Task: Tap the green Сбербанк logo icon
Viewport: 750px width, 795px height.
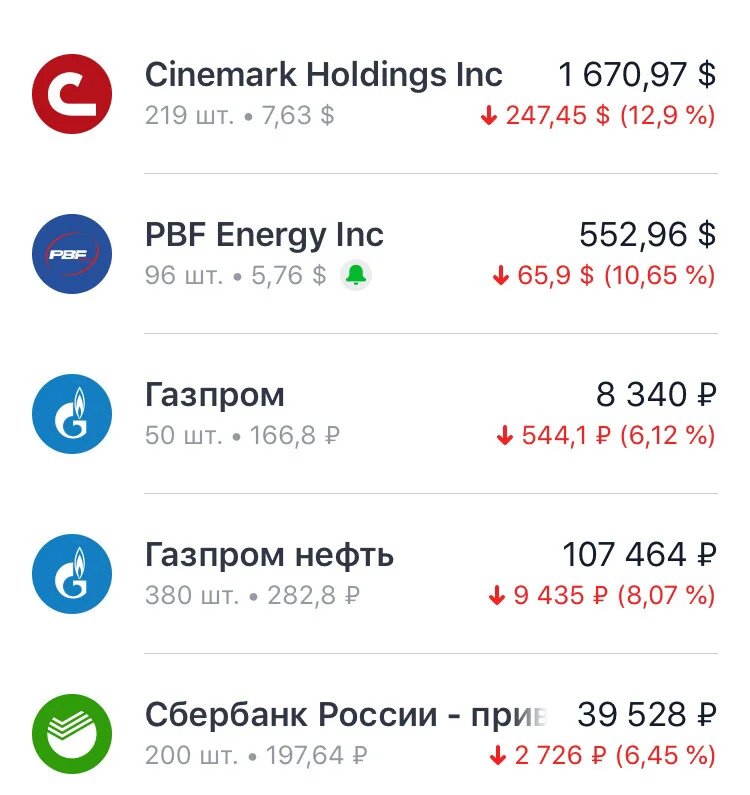Action: 72,734
